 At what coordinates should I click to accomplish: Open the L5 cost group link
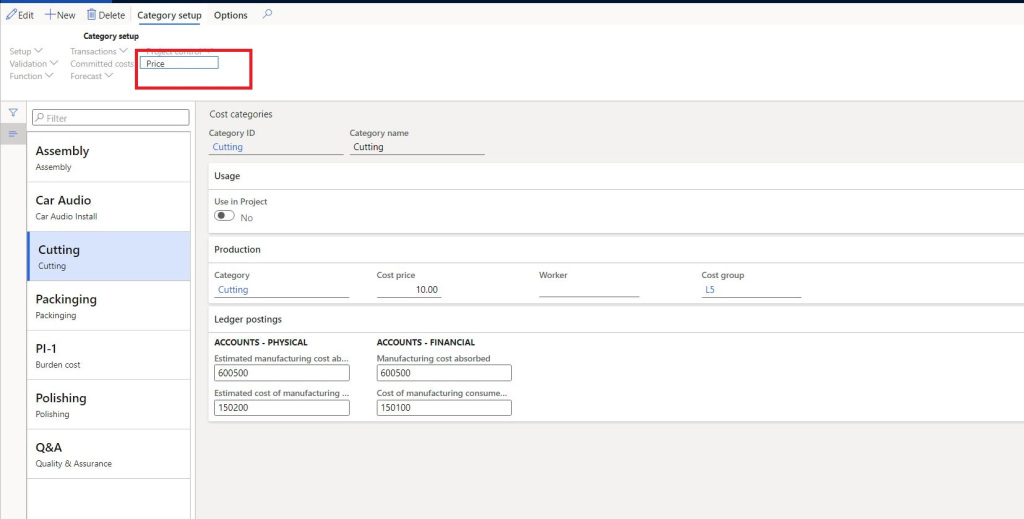tap(710, 290)
